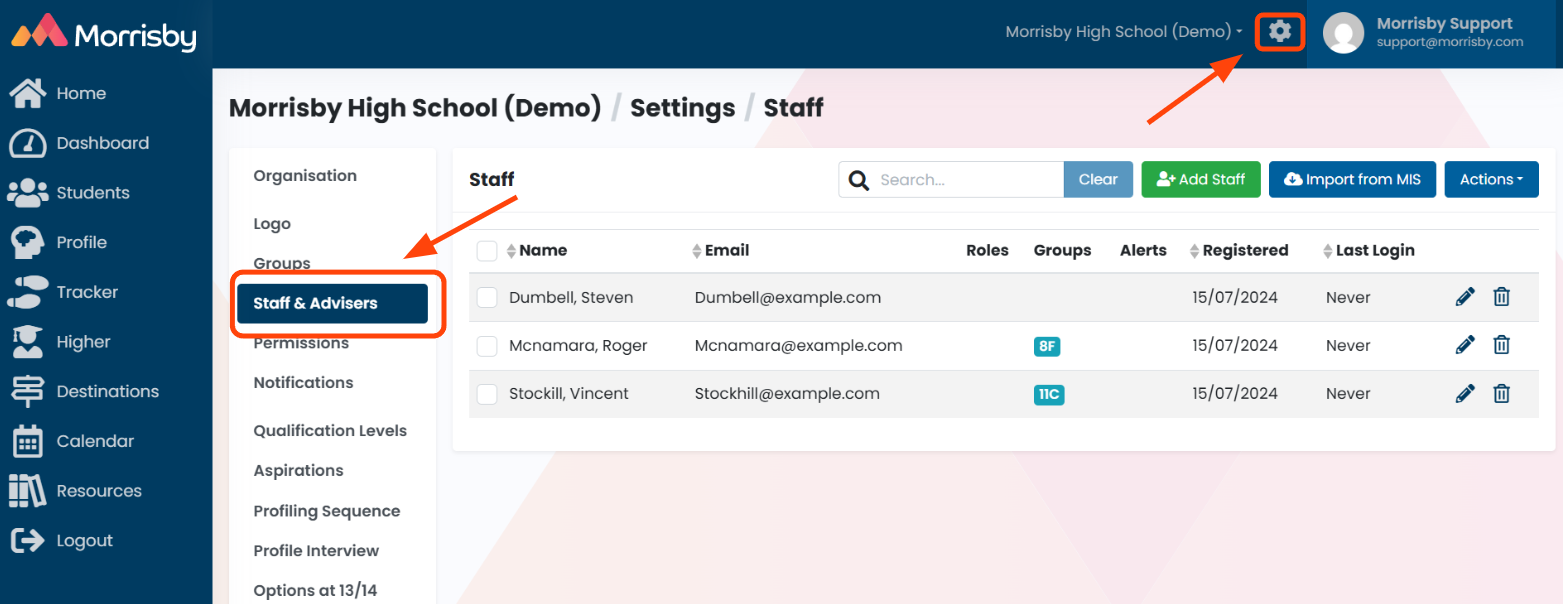
Task: Click the search magnifier icon
Action: [x=858, y=180]
